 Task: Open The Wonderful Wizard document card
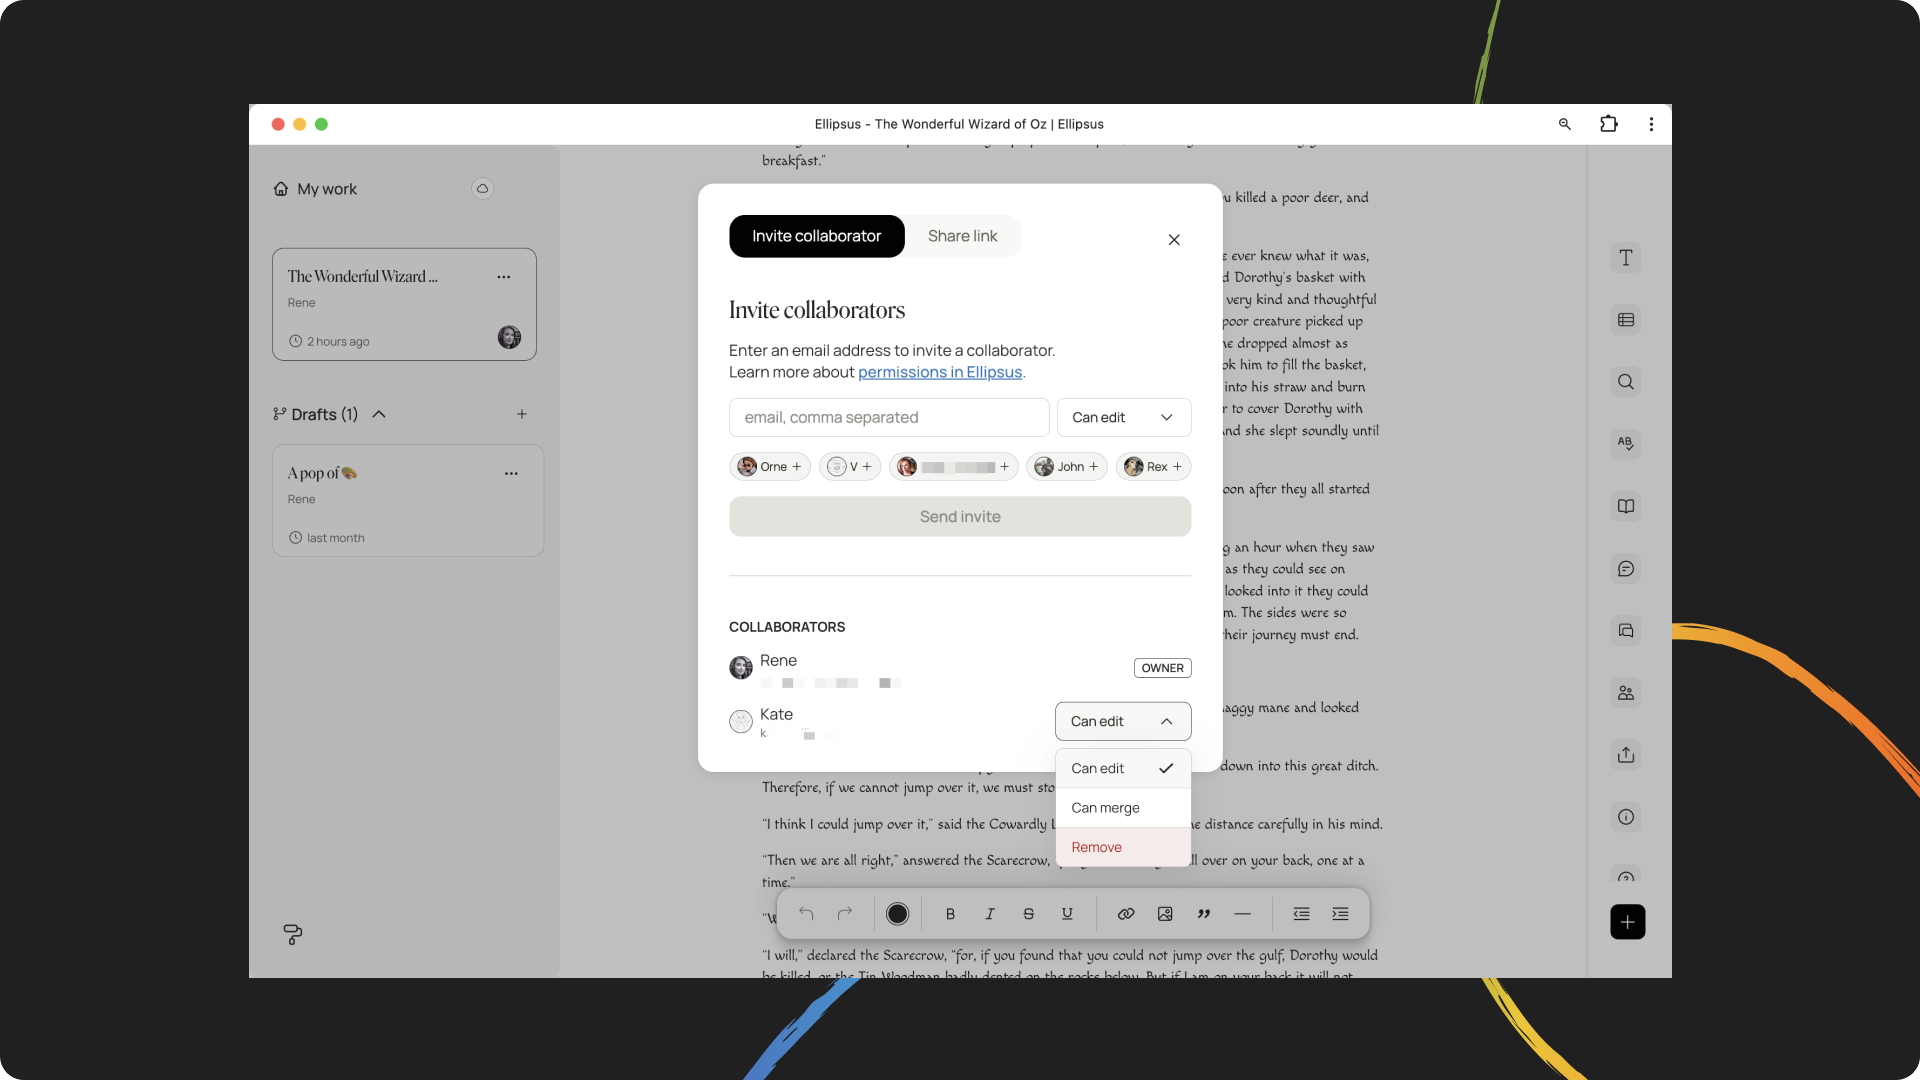tap(404, 304)
